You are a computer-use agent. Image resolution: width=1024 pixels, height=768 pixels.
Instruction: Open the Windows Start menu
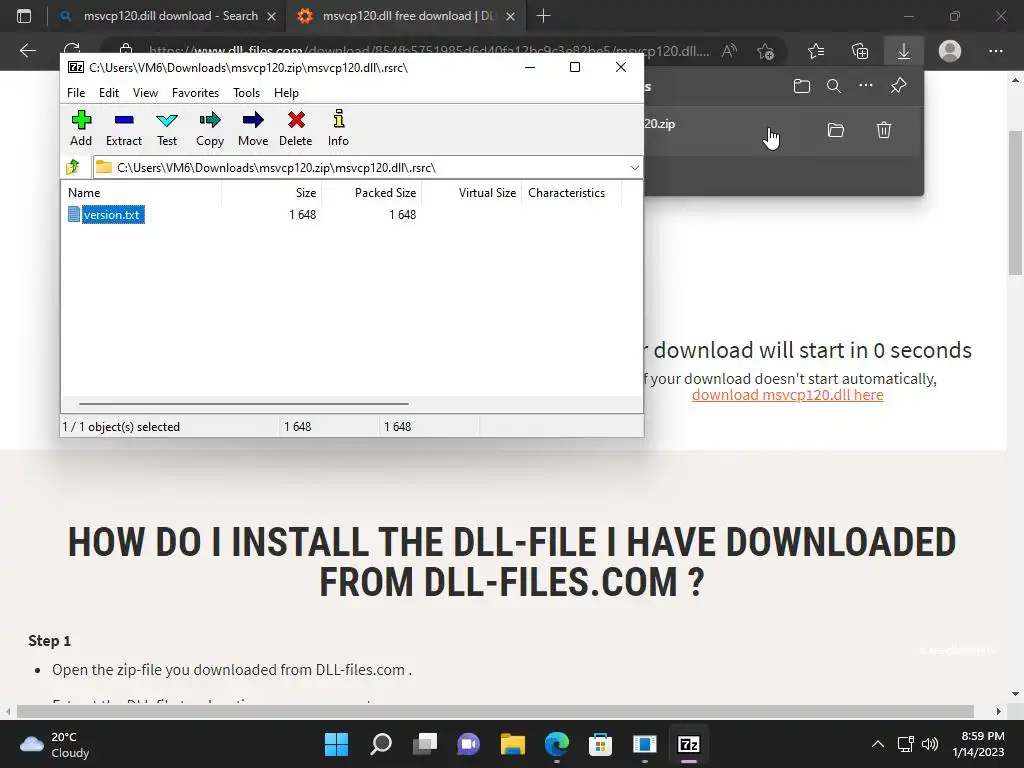336,744
